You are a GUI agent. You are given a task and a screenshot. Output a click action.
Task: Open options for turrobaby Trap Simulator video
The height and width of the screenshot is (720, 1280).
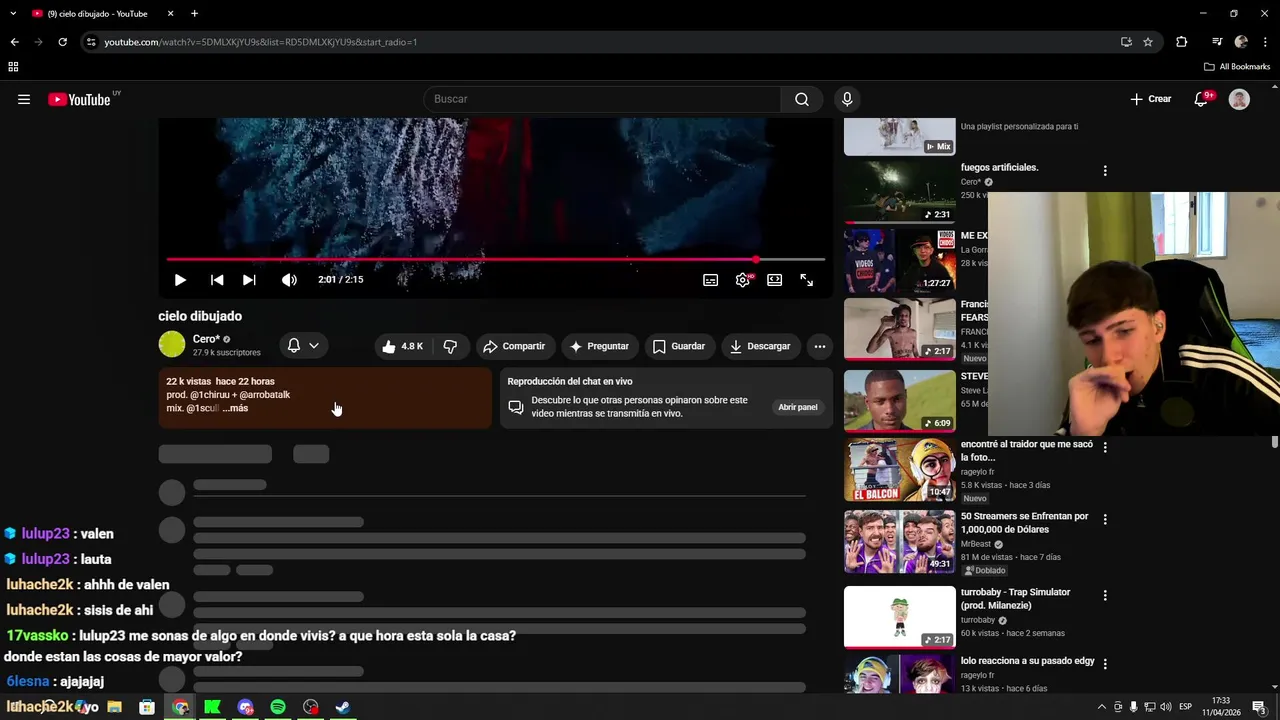tap(1105, 595)
